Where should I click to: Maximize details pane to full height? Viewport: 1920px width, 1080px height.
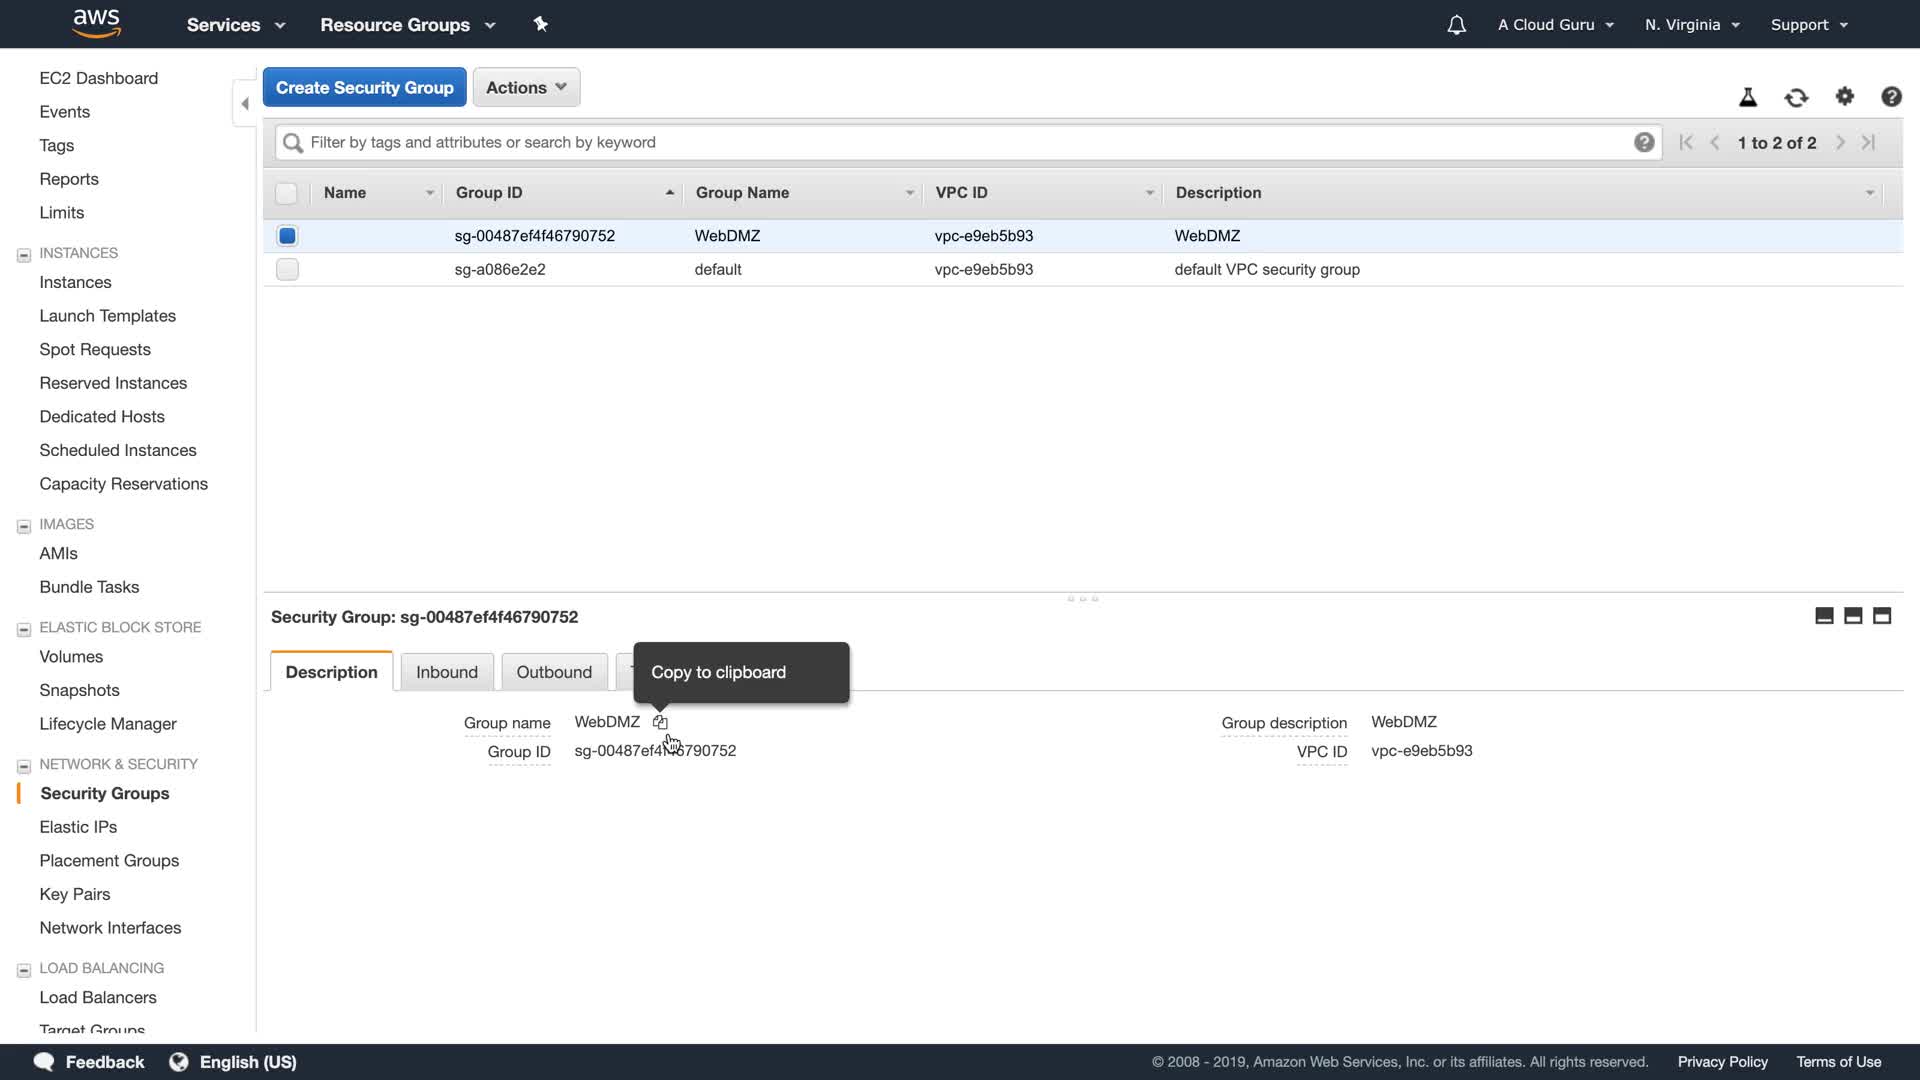tap(1882, 616)
